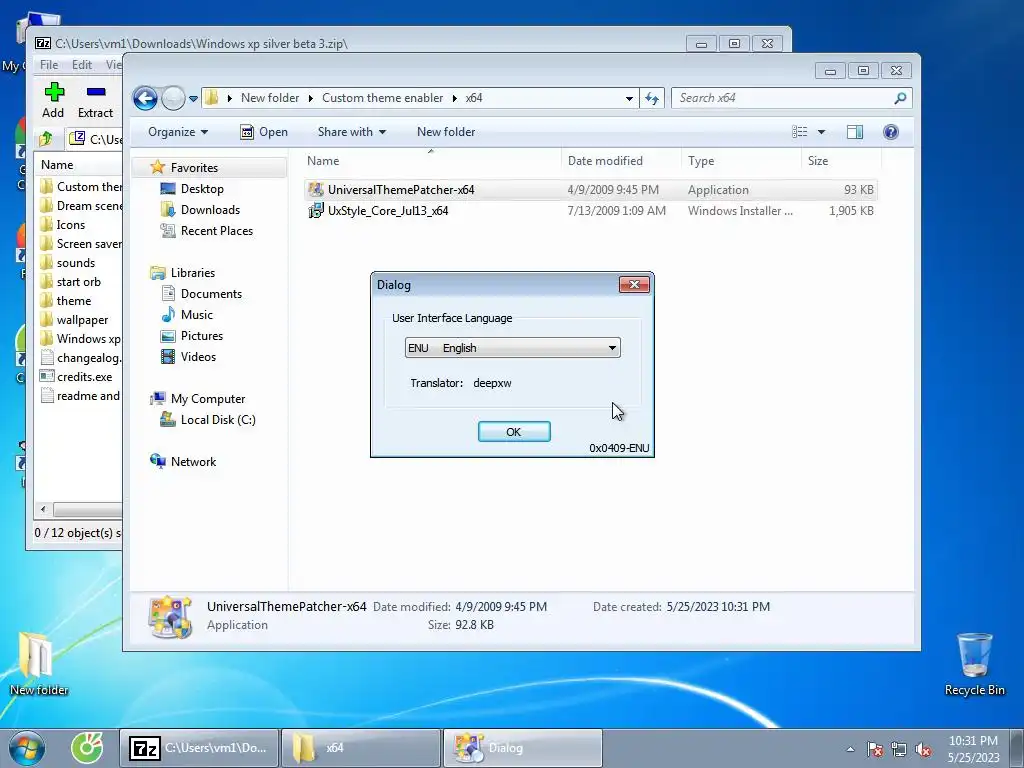The height and width of the screenshot is (768, 1024).
Task: Click the Search x64 field
Action: click(x=782, y=98)
